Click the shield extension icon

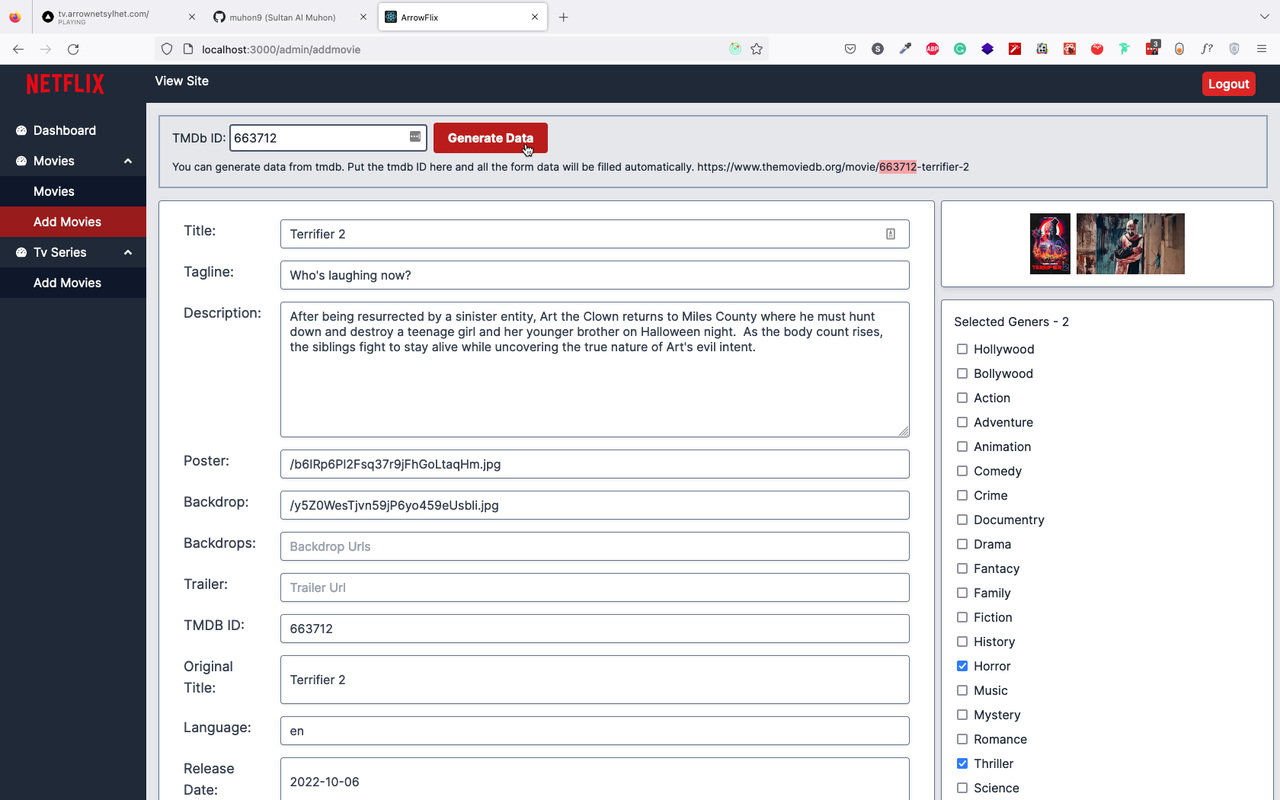pos(1234,49)
